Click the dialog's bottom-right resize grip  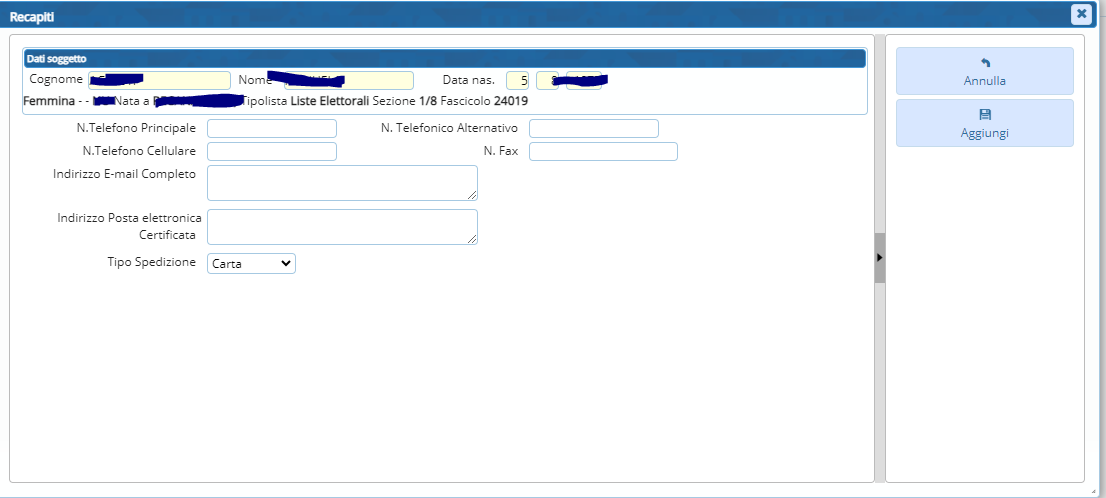(x=1098, y=491)
